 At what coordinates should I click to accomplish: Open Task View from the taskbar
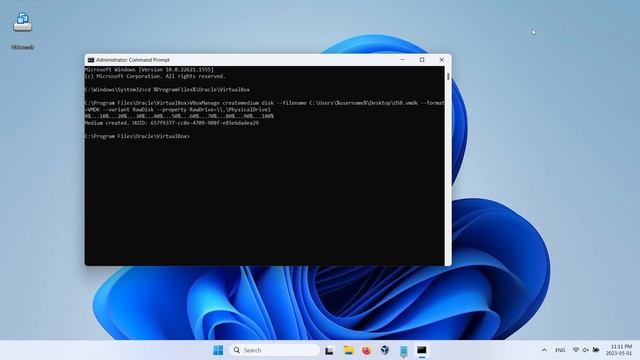329,351
